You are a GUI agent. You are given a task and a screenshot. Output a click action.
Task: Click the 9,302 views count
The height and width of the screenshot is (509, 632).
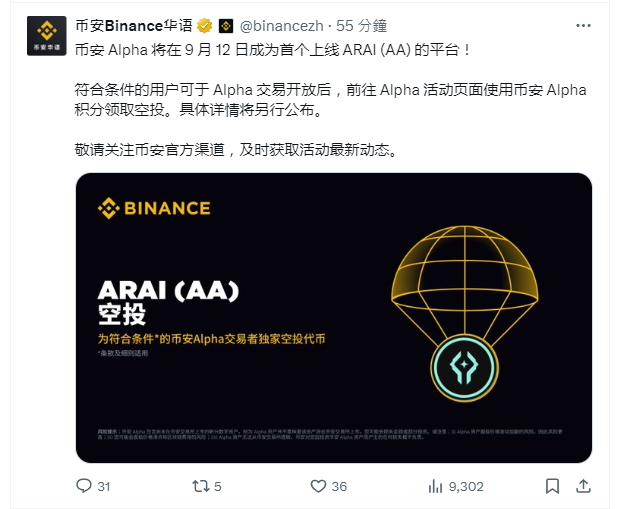coord(466,486)
